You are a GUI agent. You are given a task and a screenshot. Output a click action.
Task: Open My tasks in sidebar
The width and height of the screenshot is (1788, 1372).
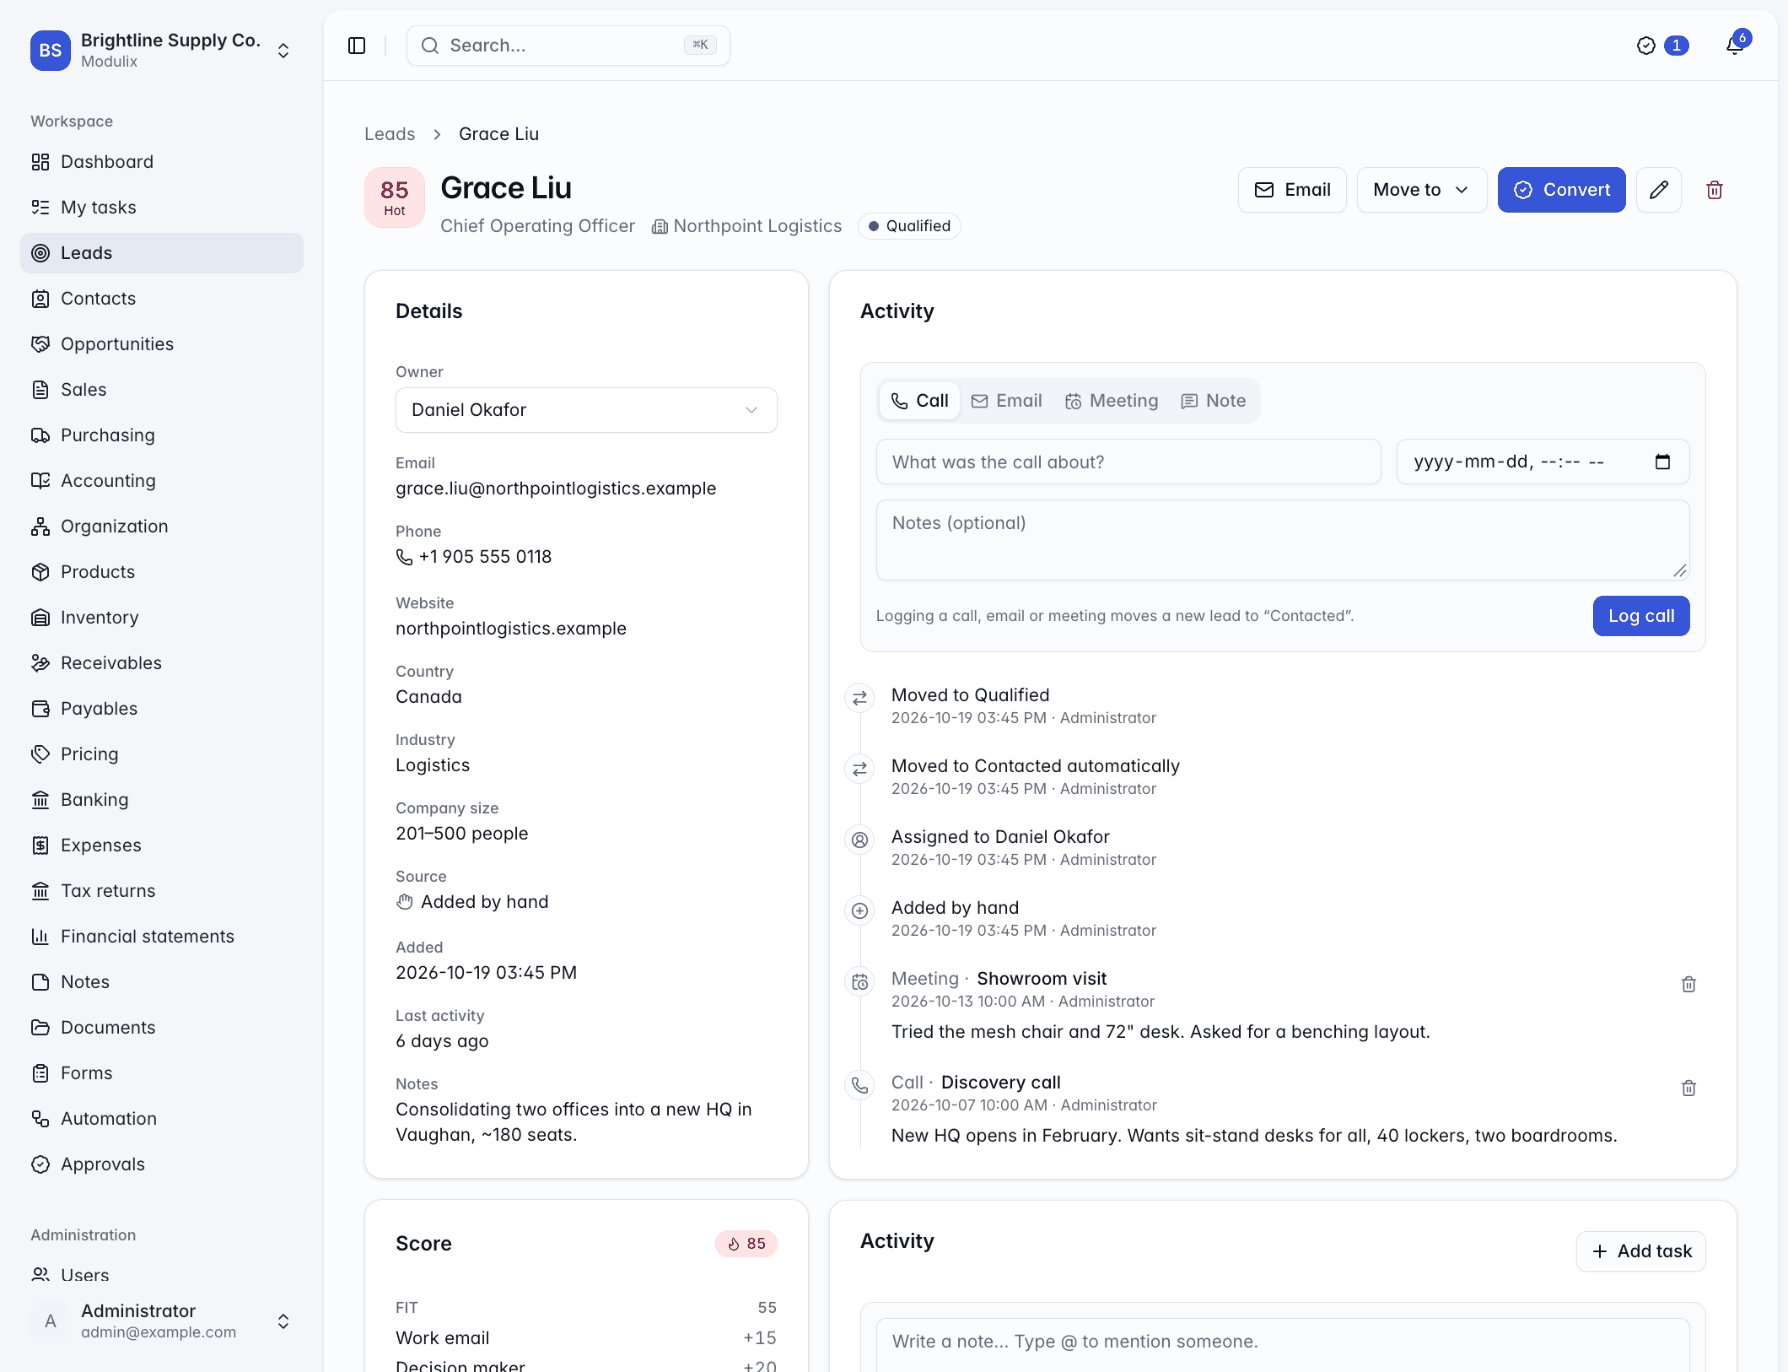[x=162, y=207]
